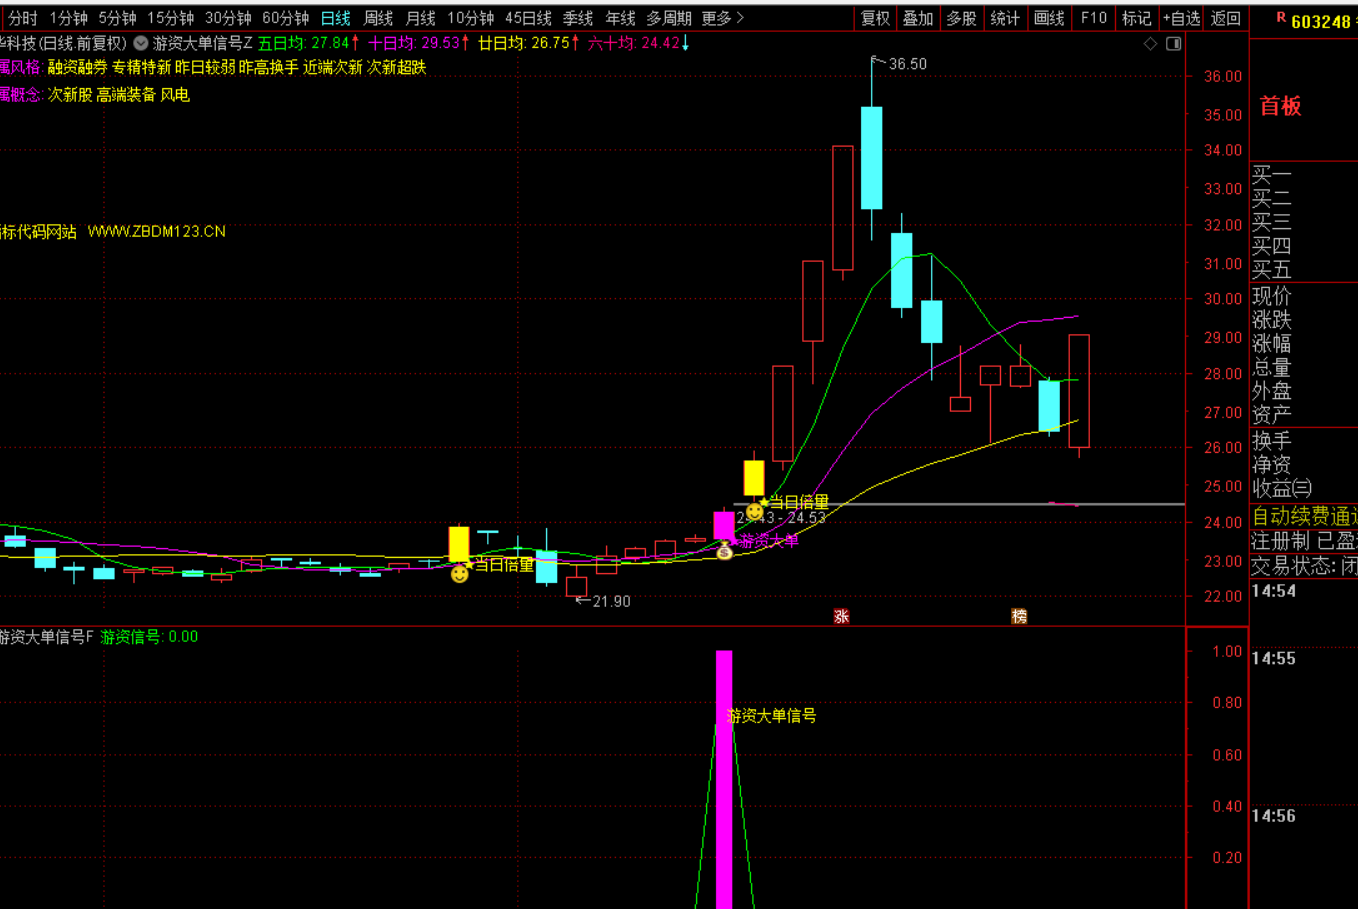This screenshot has width=1358, height=909.
Task: Switch to 周线 weekly chart tab
Action: click(378, 18)
